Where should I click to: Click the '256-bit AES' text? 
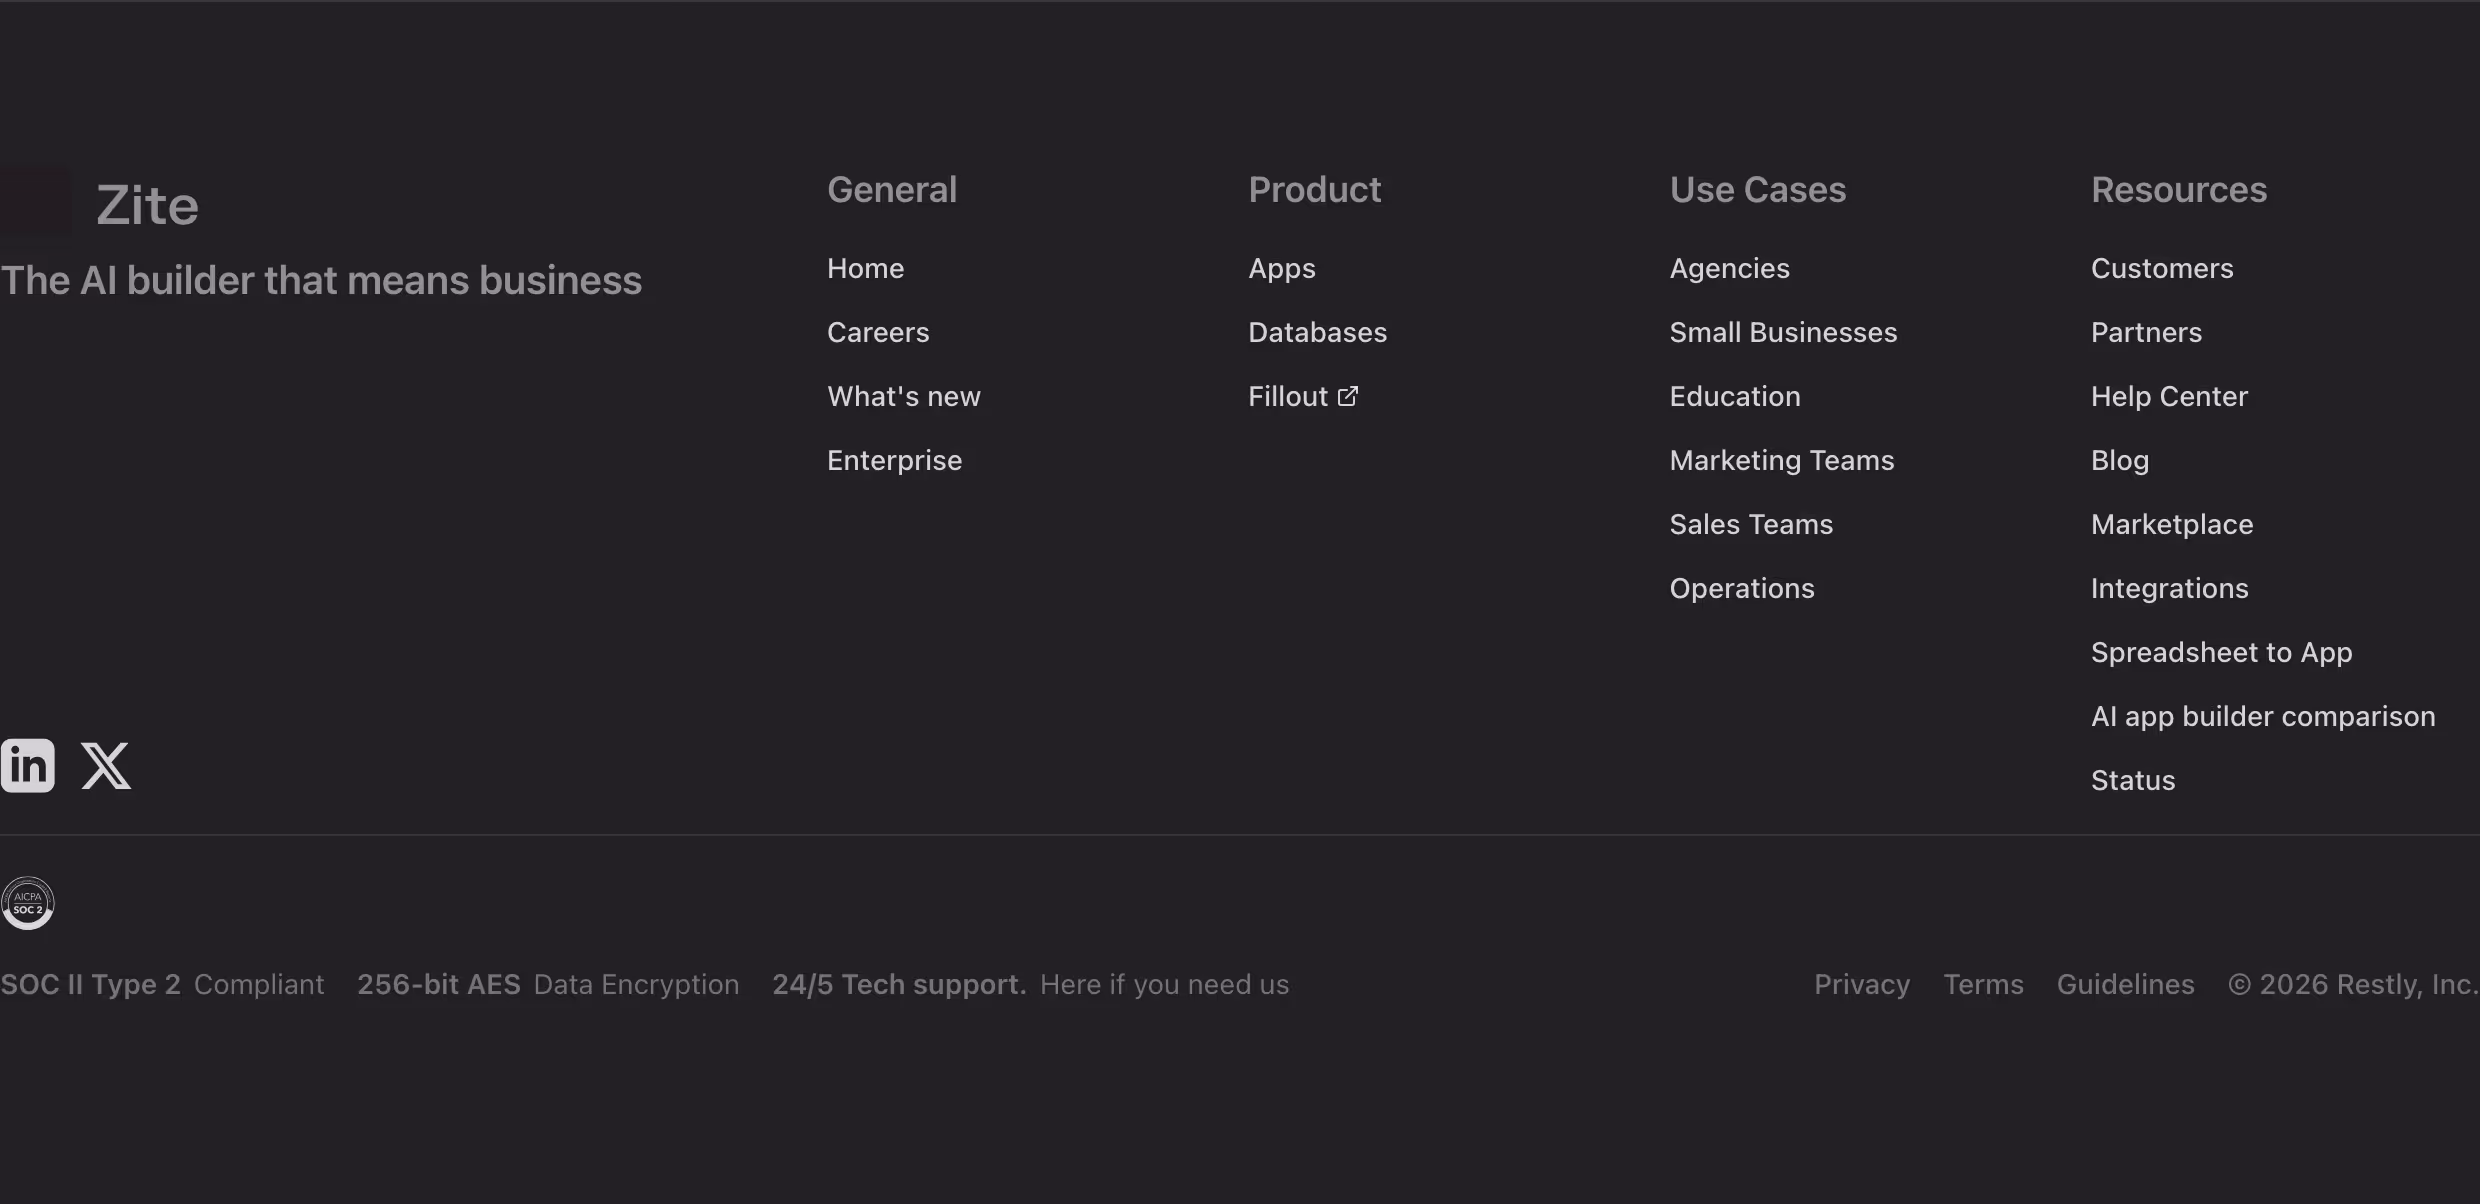[x=439, y=984]
